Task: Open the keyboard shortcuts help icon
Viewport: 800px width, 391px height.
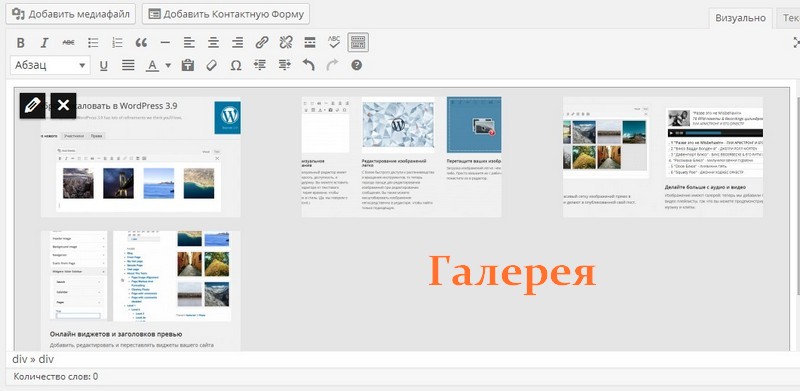Action: point(357,65)
